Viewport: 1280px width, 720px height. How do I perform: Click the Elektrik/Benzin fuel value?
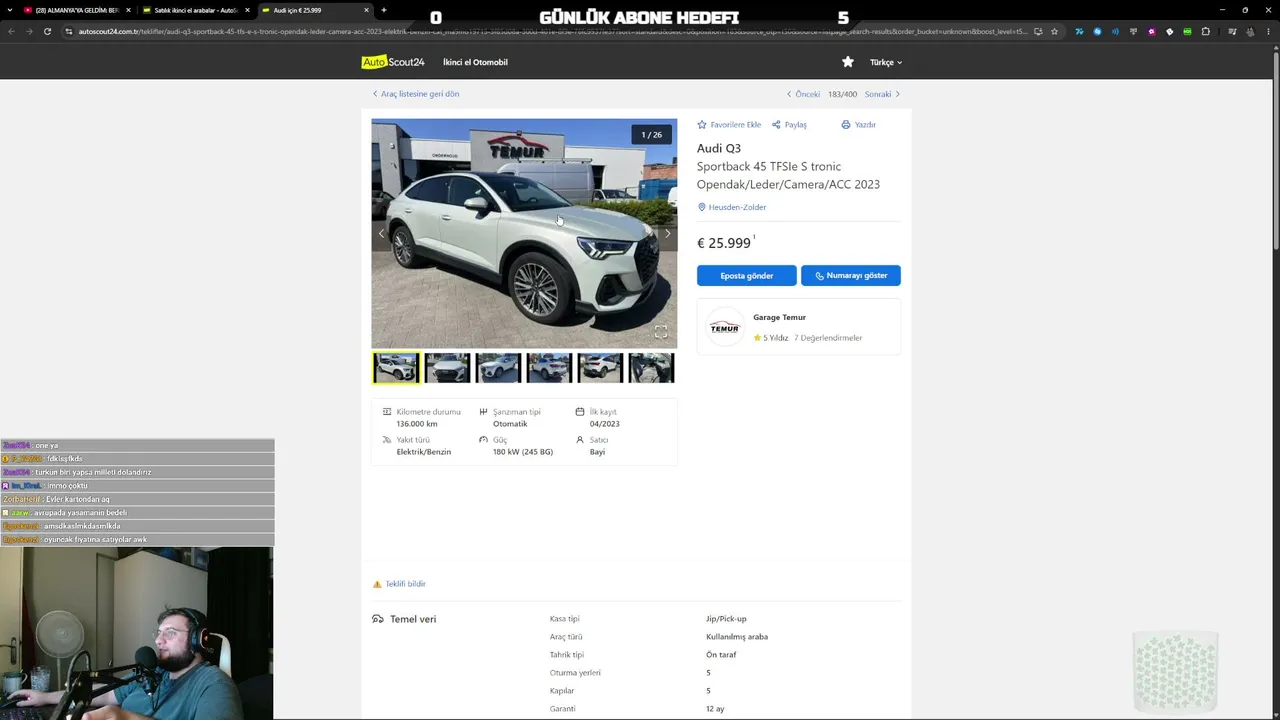pos(424,452)
